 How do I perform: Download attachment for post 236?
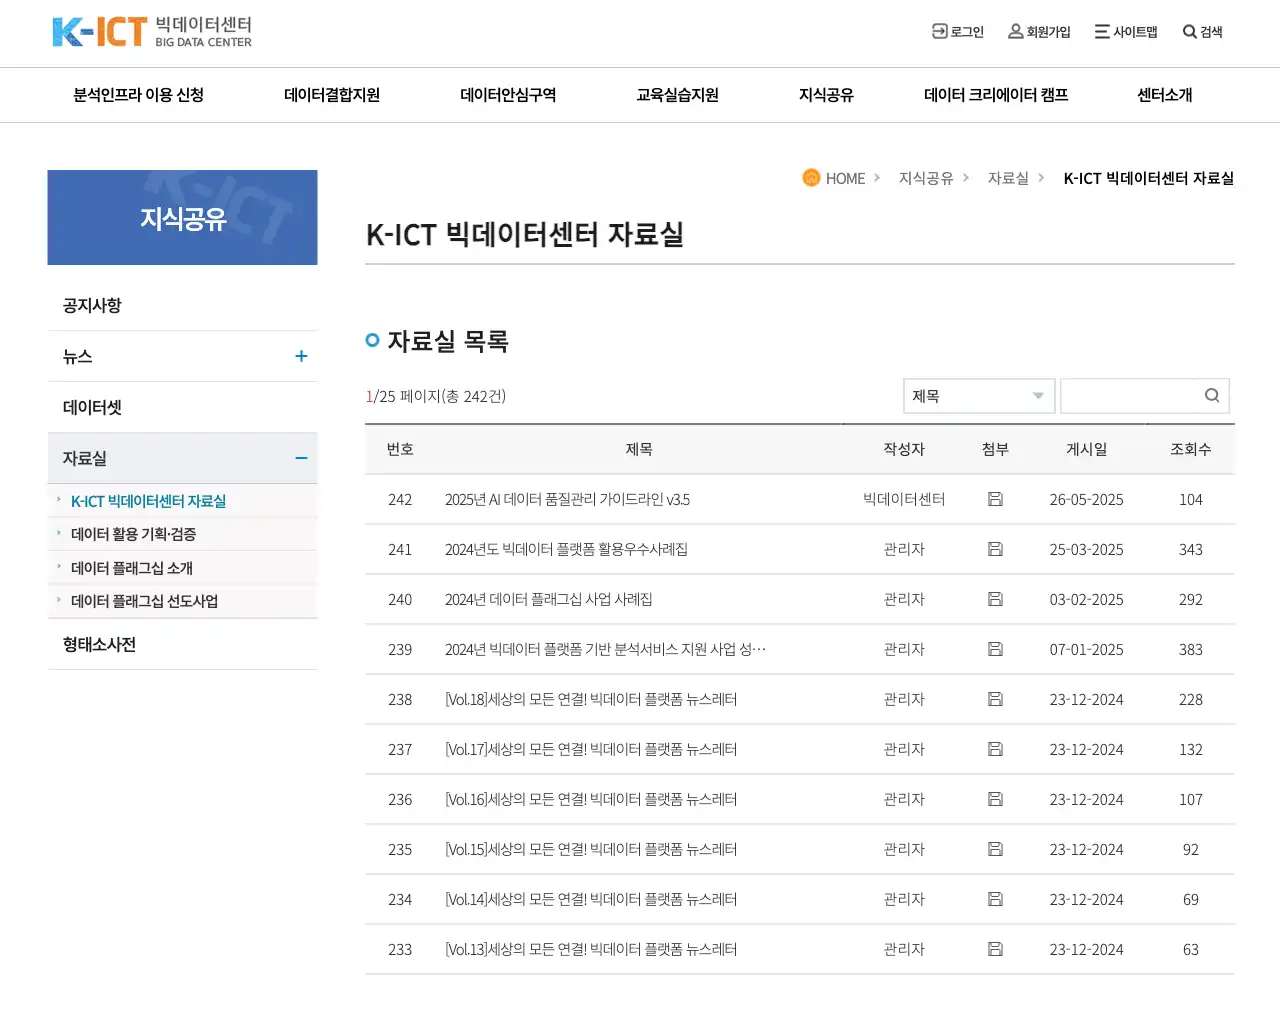click(x=995, y=799)
